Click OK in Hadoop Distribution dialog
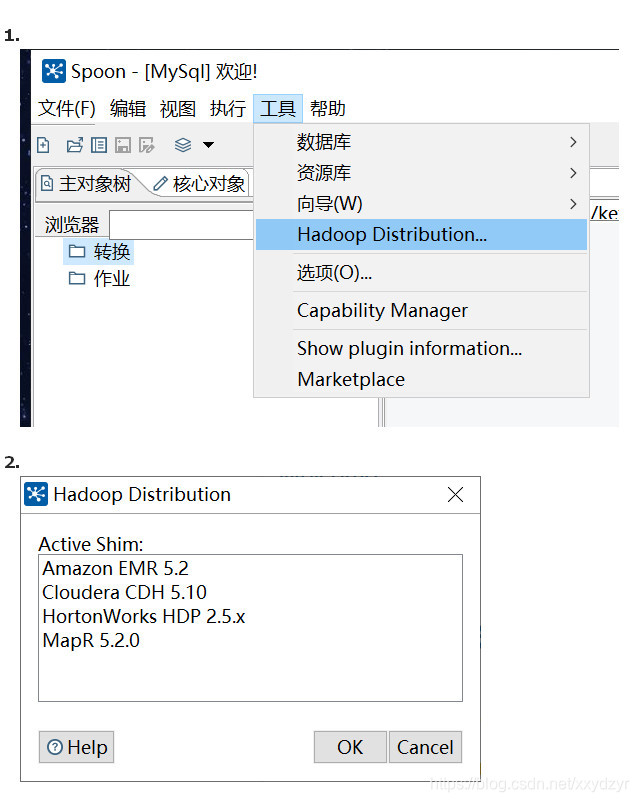The width and height of the screenshot is (639, 802). [350, 747]
